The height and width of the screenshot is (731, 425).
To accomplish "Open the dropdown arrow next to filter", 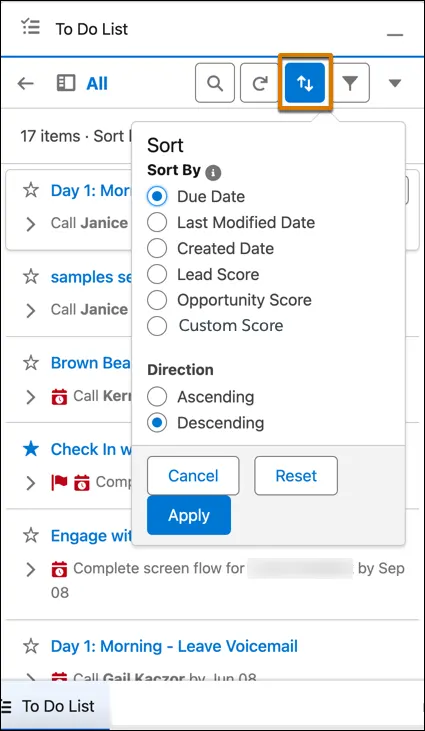I will click(x=395, y=83).
